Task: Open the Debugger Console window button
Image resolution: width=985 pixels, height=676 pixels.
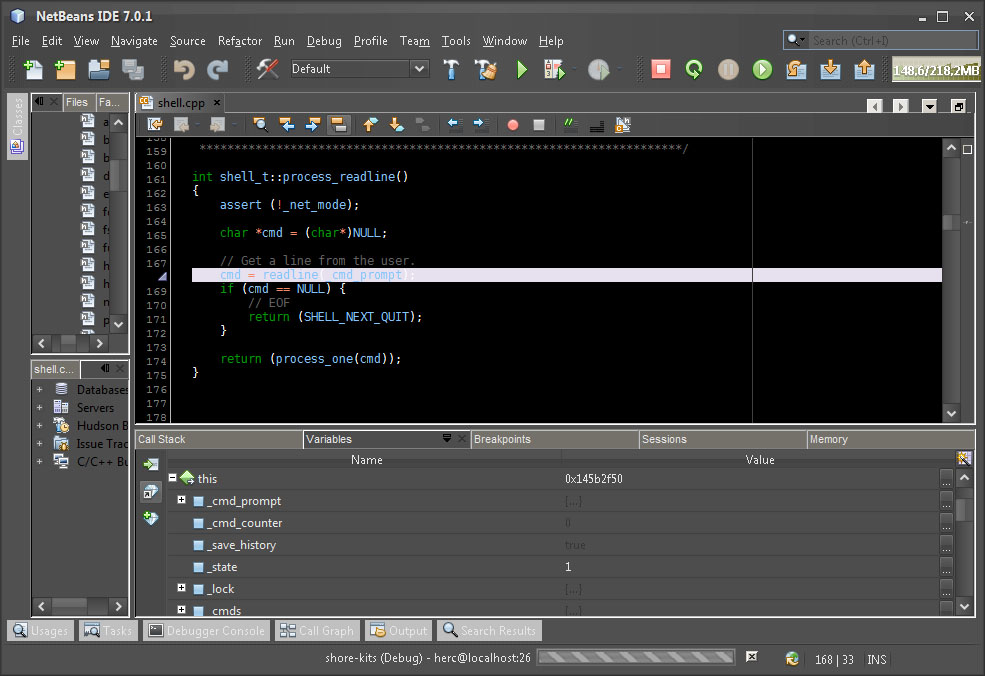Action: 207,630
